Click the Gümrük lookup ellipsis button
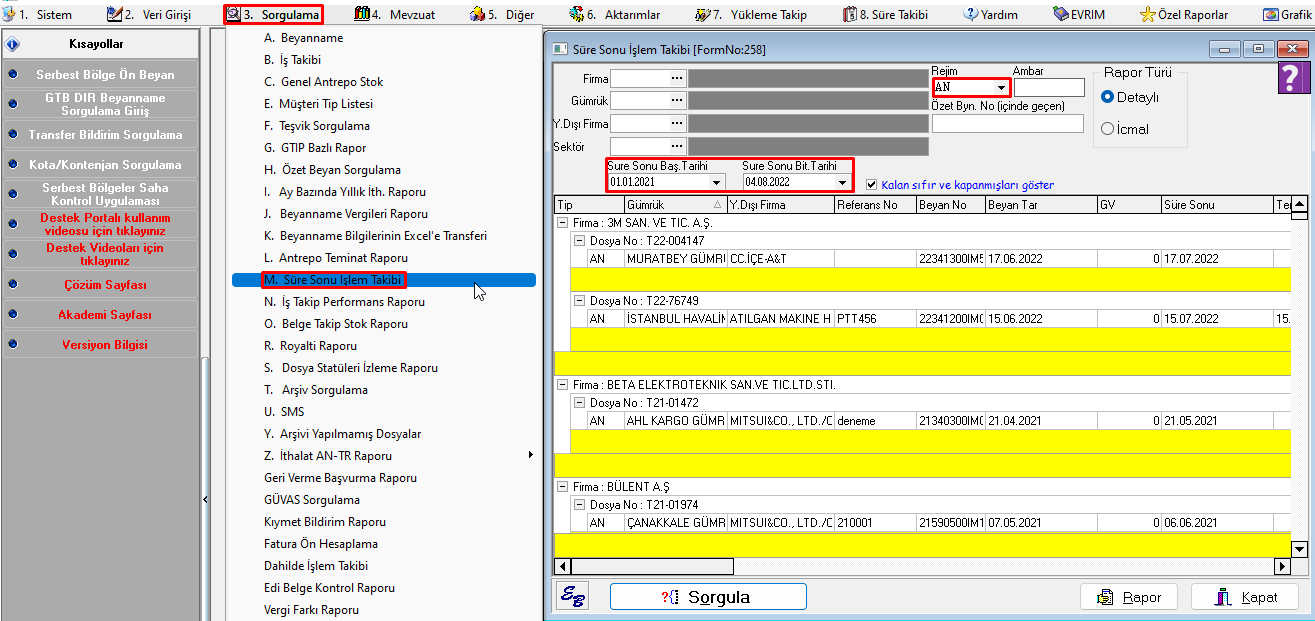The height and width of the screenshot is (621, 1315). [x=677, y=101]
